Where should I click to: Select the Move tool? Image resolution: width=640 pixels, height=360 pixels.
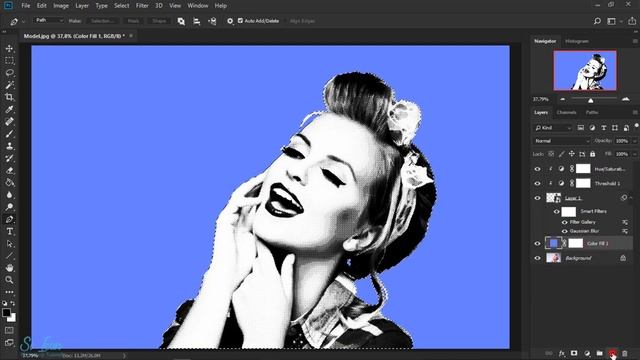[x=9, y=48]
